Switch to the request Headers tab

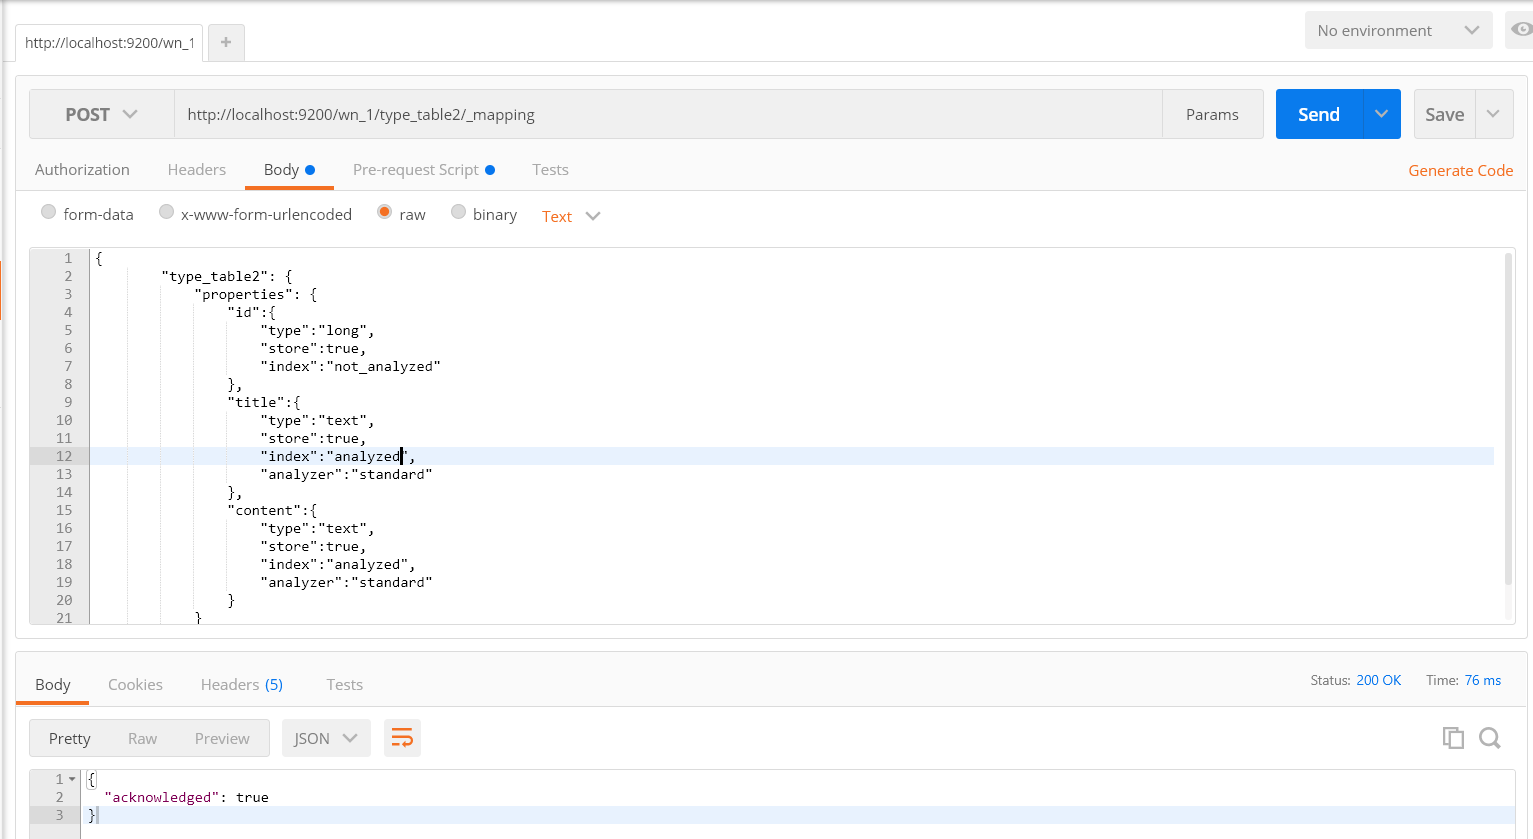coord(197,170)
